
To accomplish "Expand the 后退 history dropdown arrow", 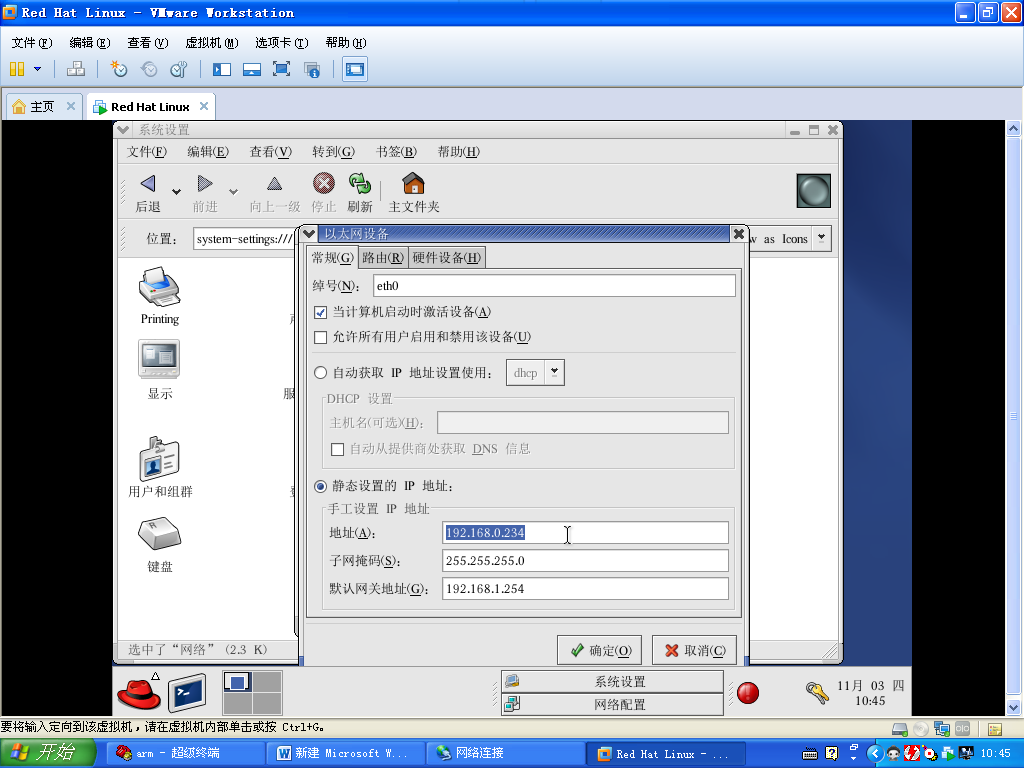I will pos(176,191).
